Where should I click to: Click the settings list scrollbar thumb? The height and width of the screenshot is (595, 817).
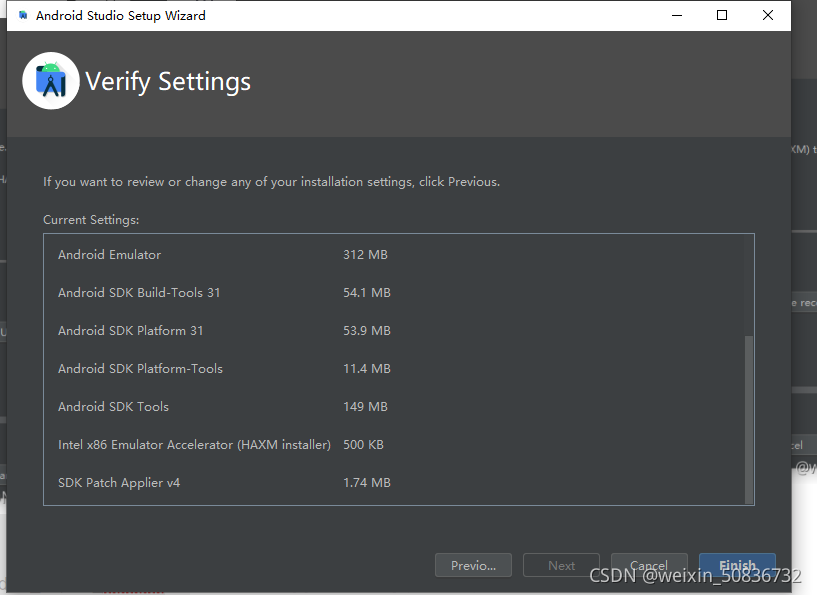point(749,419)
